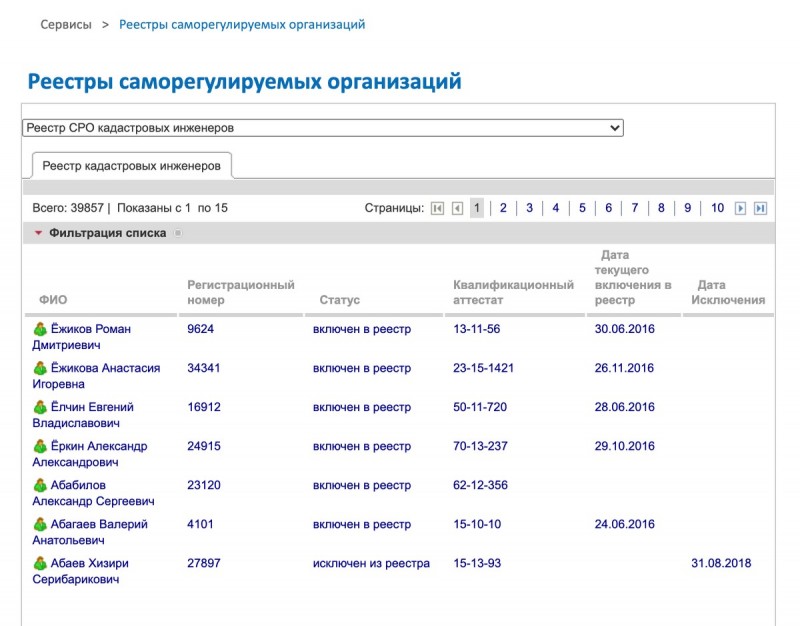
Task: Click person icon beside Ёжикова Анастасия
Action: [40, 368]
